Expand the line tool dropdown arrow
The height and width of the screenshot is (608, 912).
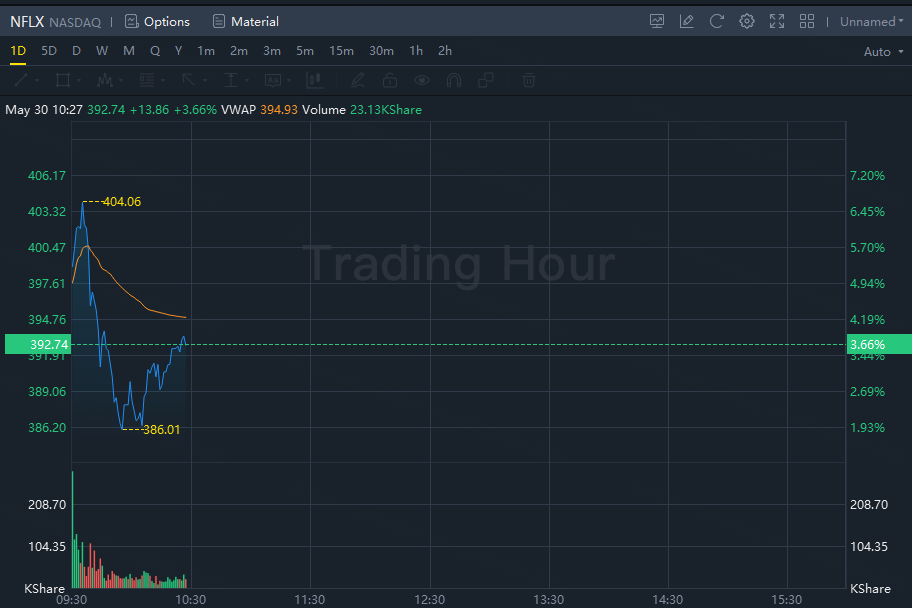[x=37, y=81]
